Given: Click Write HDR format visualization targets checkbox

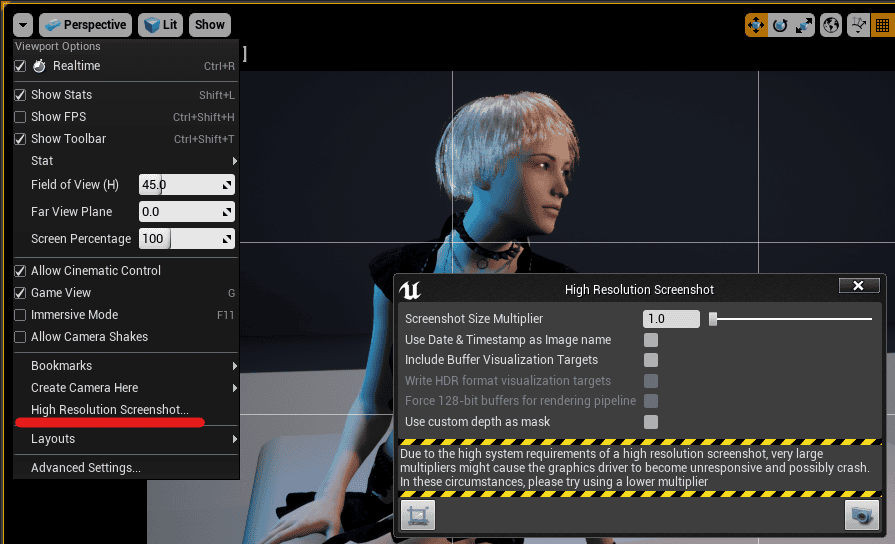Looking at the screenshot, I should click(x=651, y=381).
